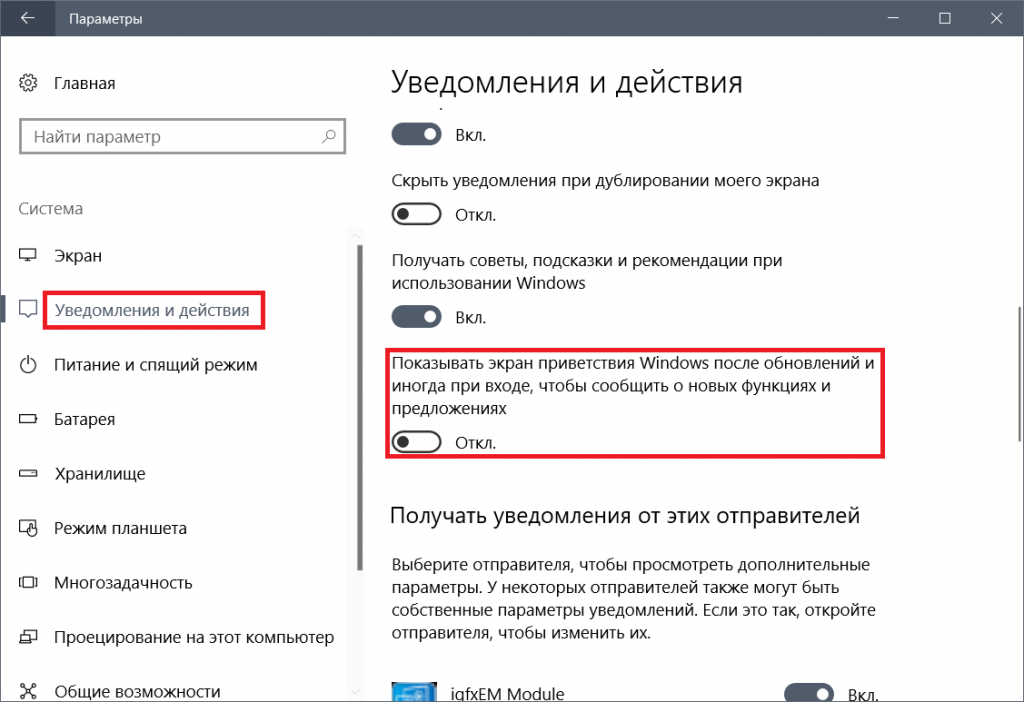The width and height of the screenshot is (1024, 702).
Task: Click the Режим планшета tablet icon
Action: [x=28, y=528]
